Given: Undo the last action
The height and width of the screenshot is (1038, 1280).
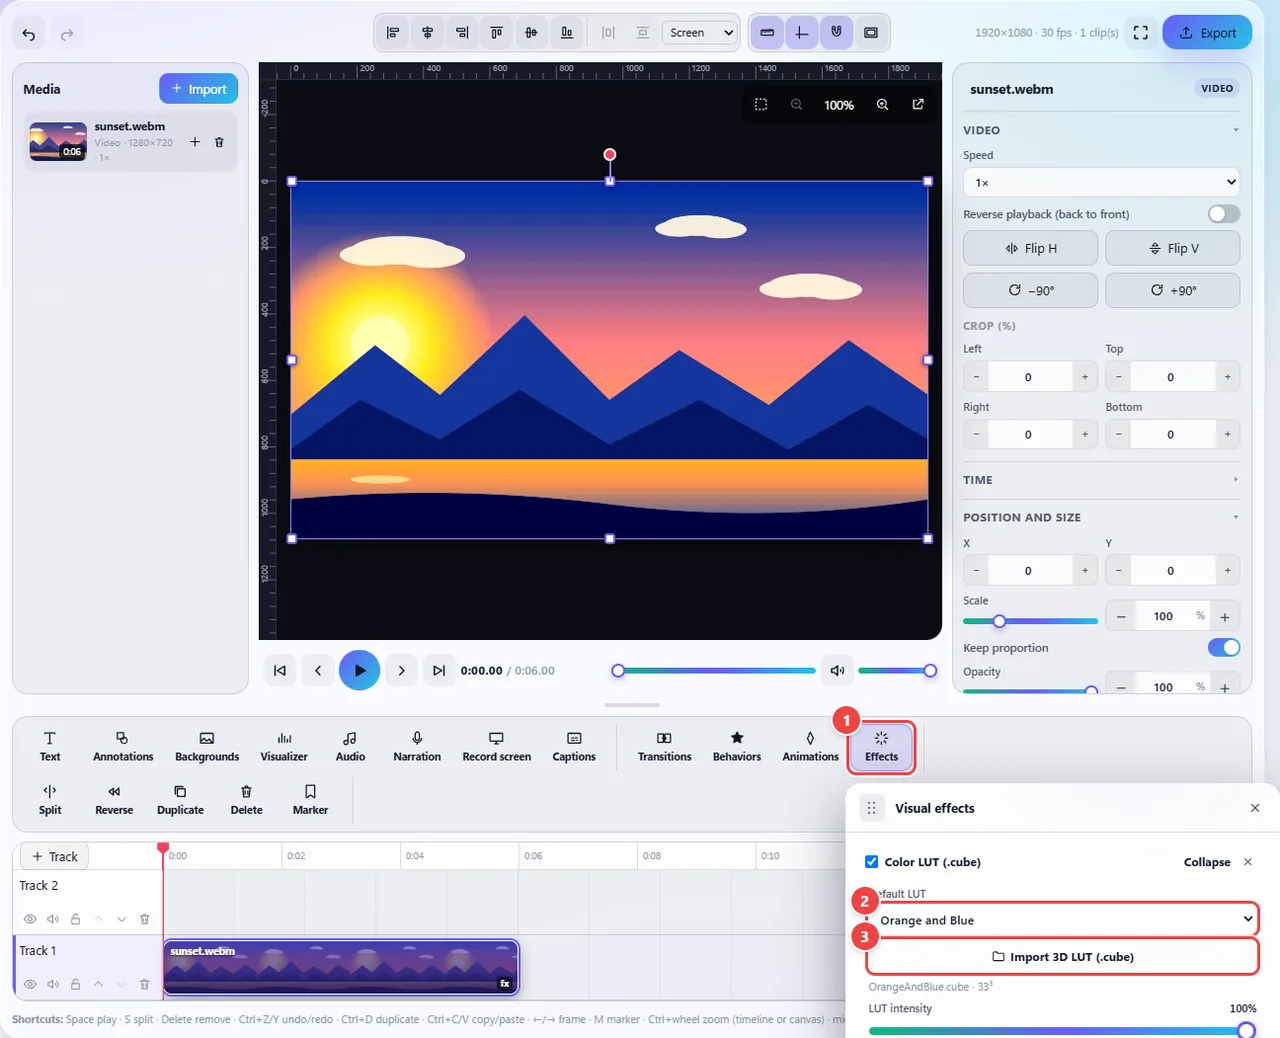Looking at the screenshot, I should [x=29, y=34].
